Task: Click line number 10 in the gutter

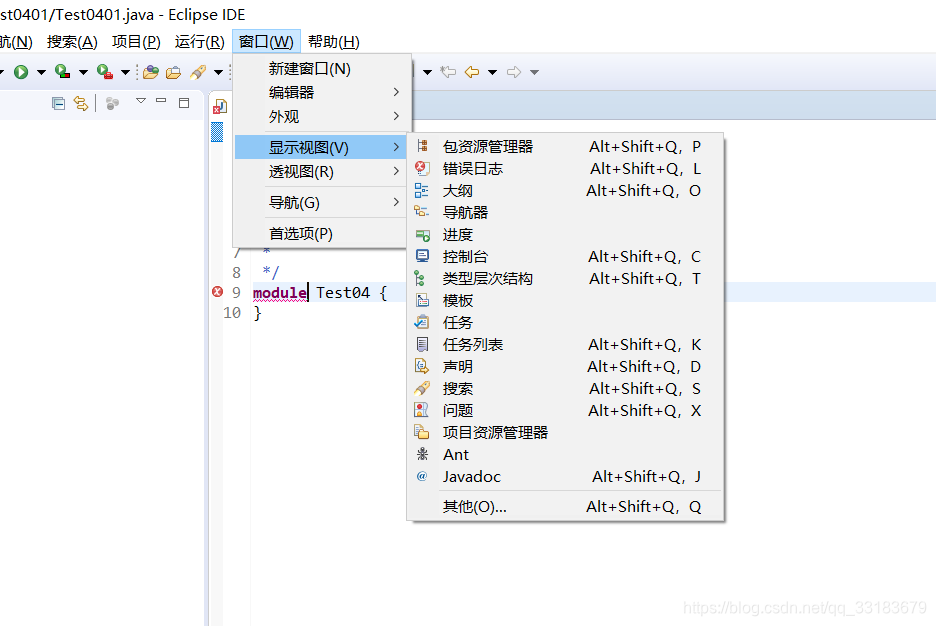Action: pos(232,313)
